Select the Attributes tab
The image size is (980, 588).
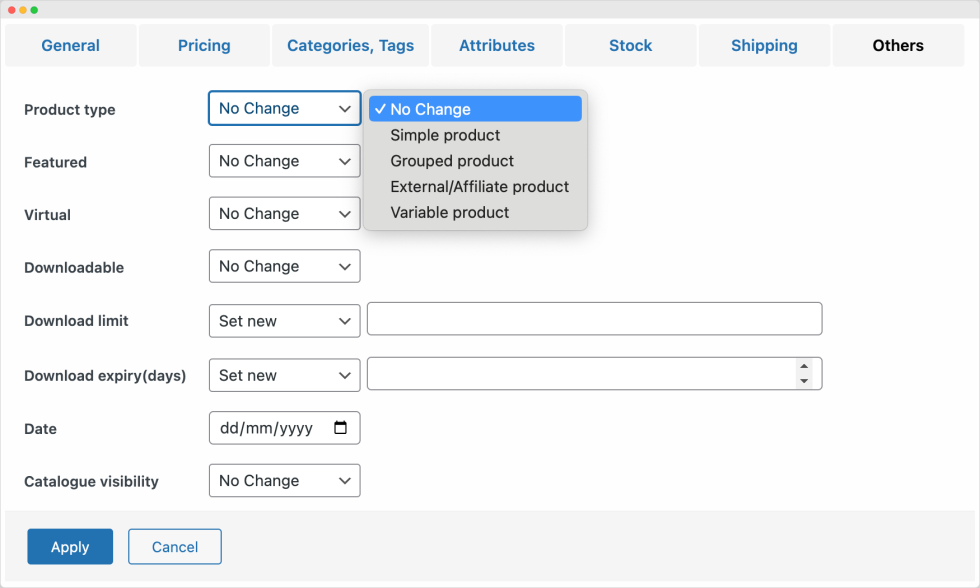coord(497,46)
